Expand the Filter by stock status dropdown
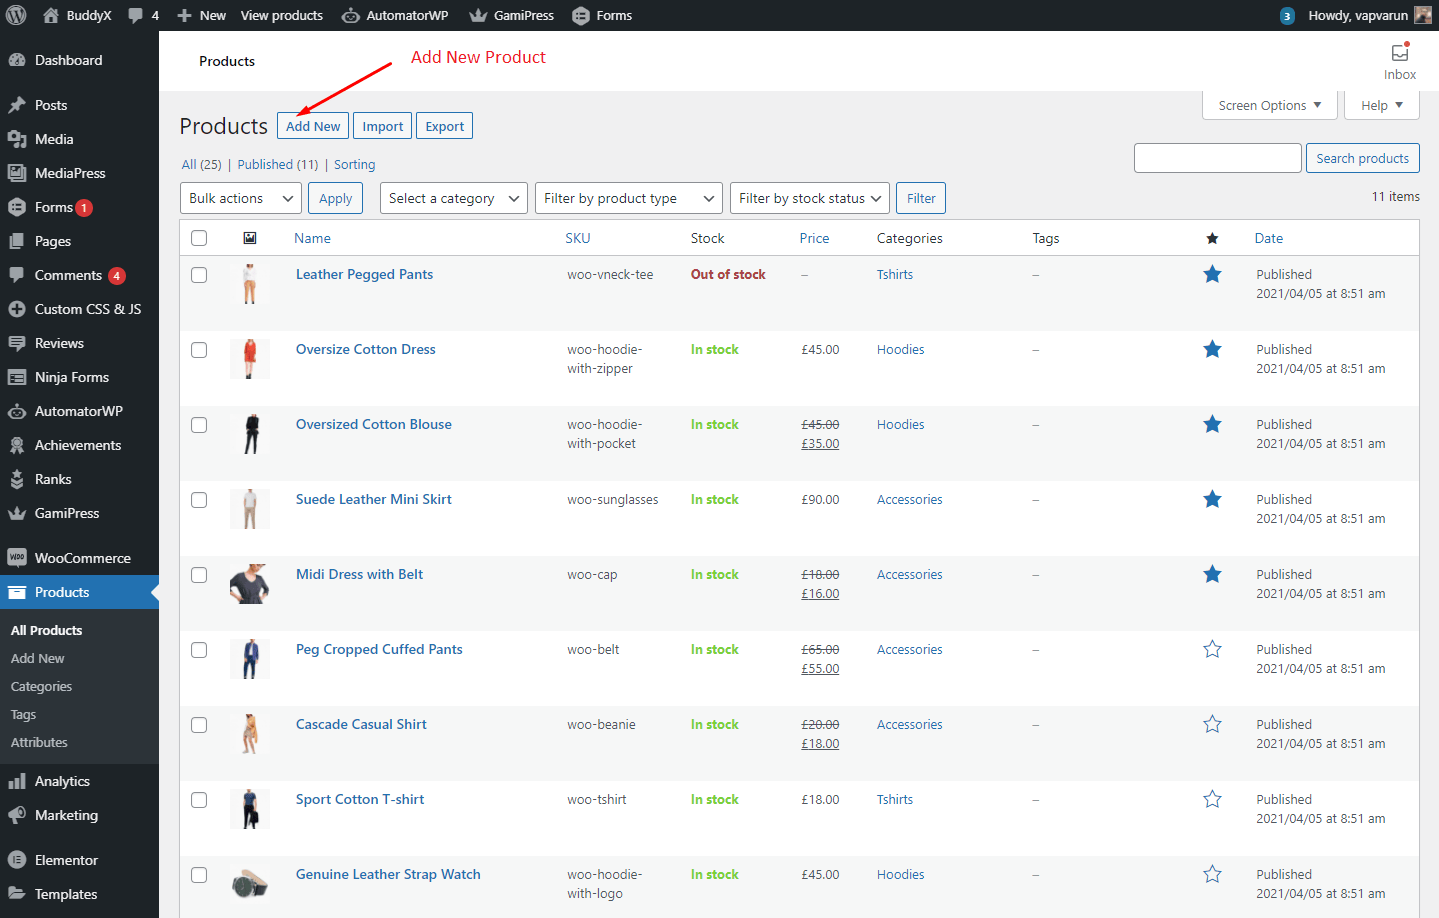This screenshot has height=918, width=1439. point(809,198)
